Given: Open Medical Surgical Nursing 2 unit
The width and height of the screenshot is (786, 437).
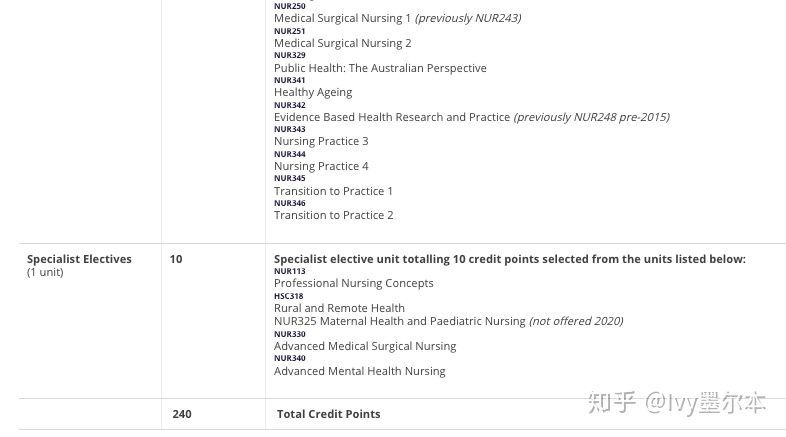Looking at the screenshot, I should pyautogui.click(x=342, y=44).
